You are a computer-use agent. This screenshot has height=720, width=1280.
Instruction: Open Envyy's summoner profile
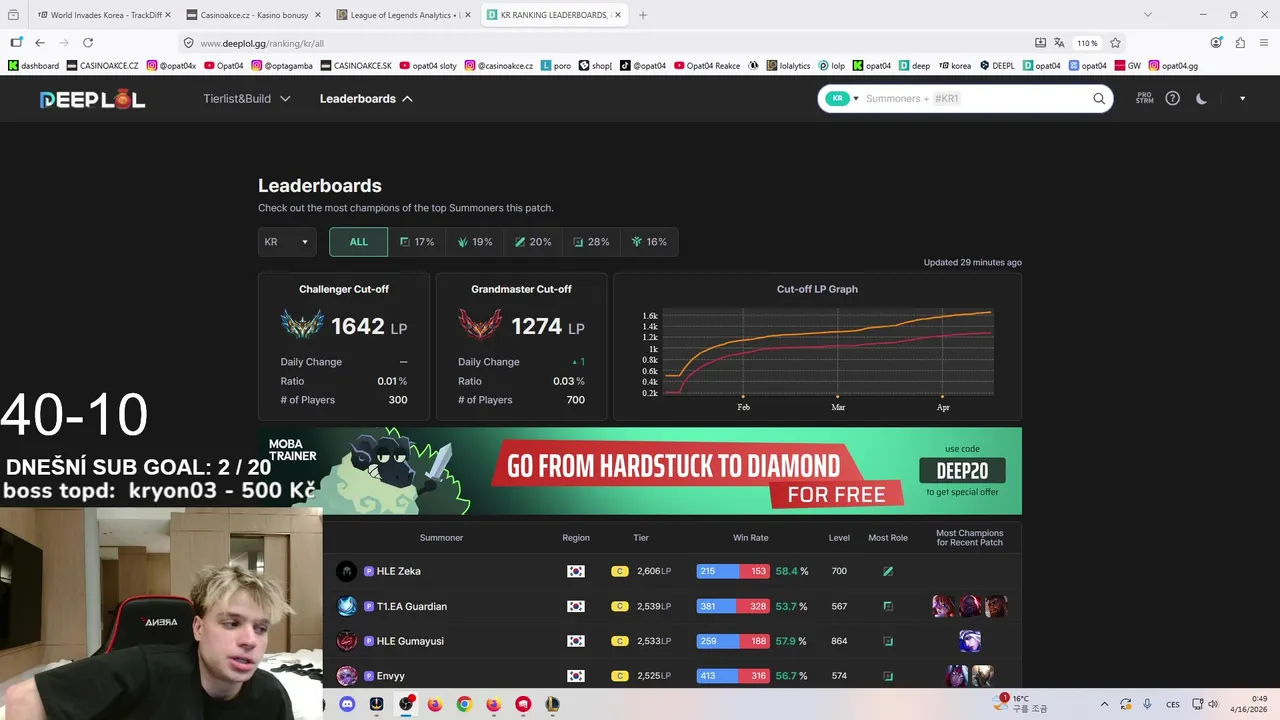390,676
